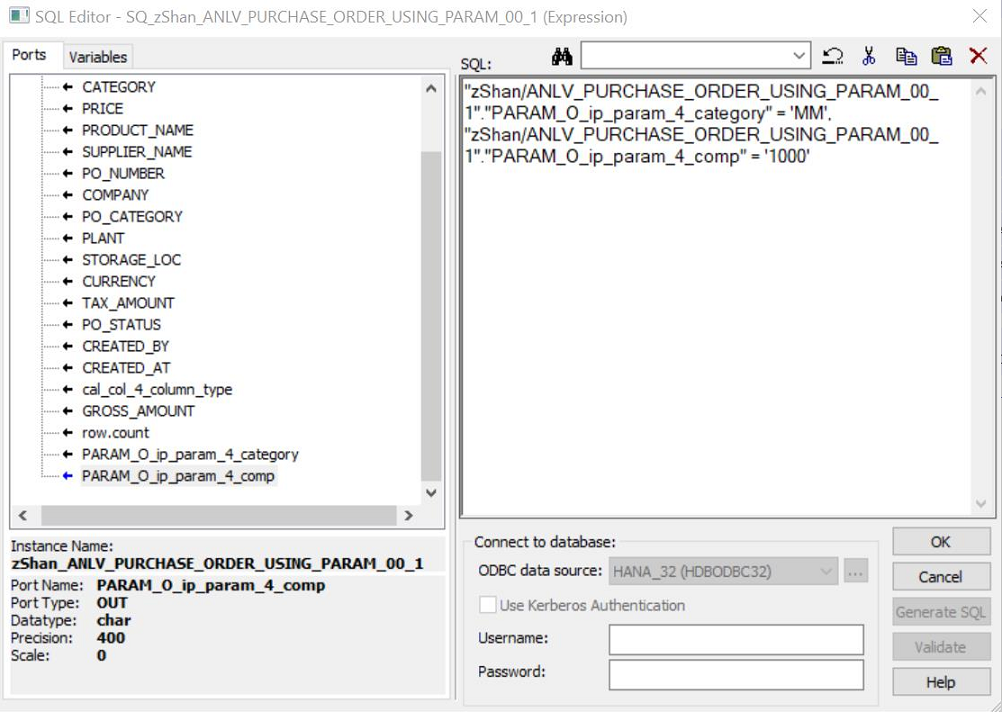Click the Help button
The height and width of the screenshot is (712, 1002).
tap(941, 683)
